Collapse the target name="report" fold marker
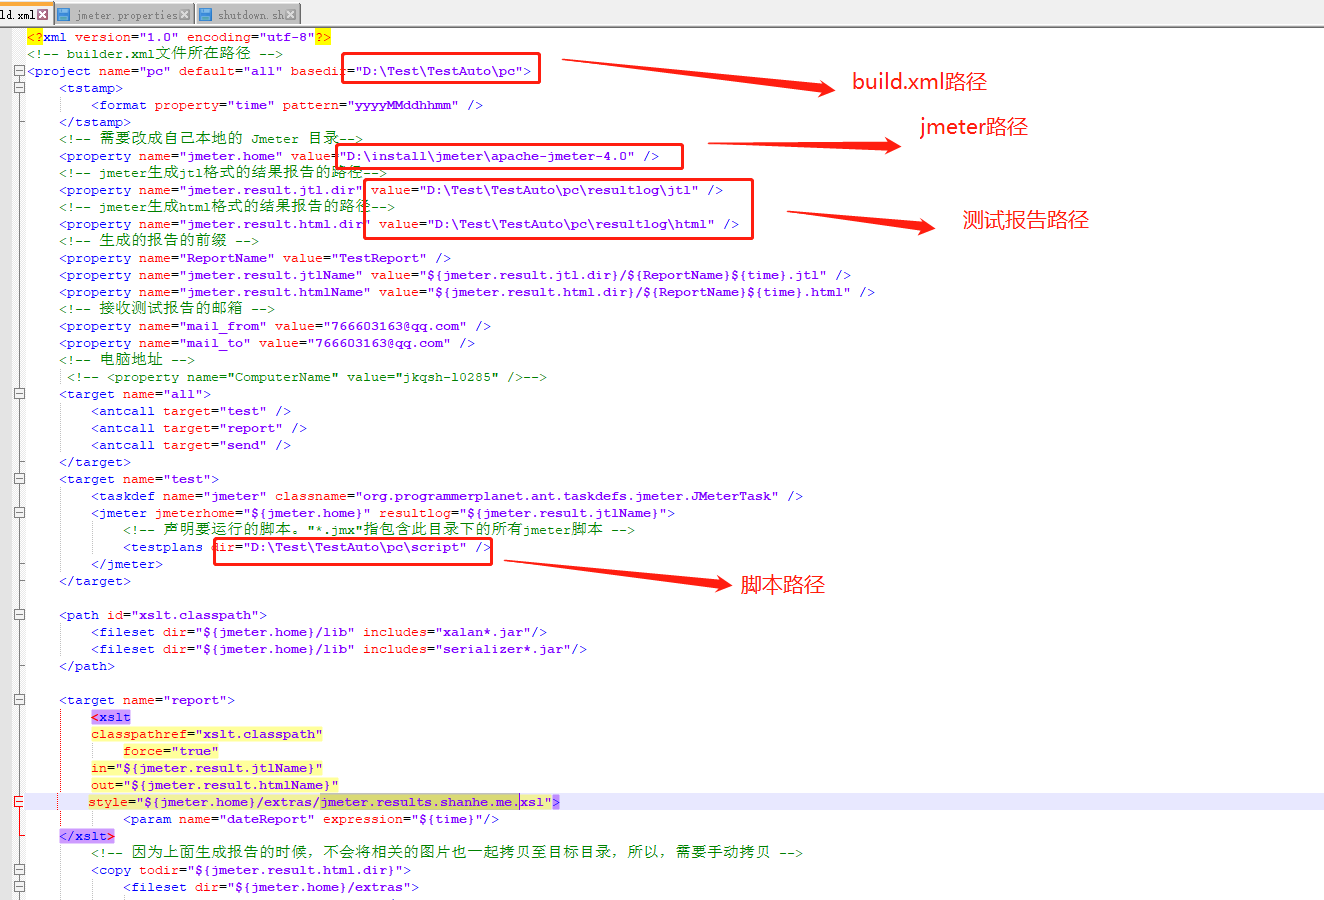The height and width of the screenshot is (900, 1324). point(17,699)
